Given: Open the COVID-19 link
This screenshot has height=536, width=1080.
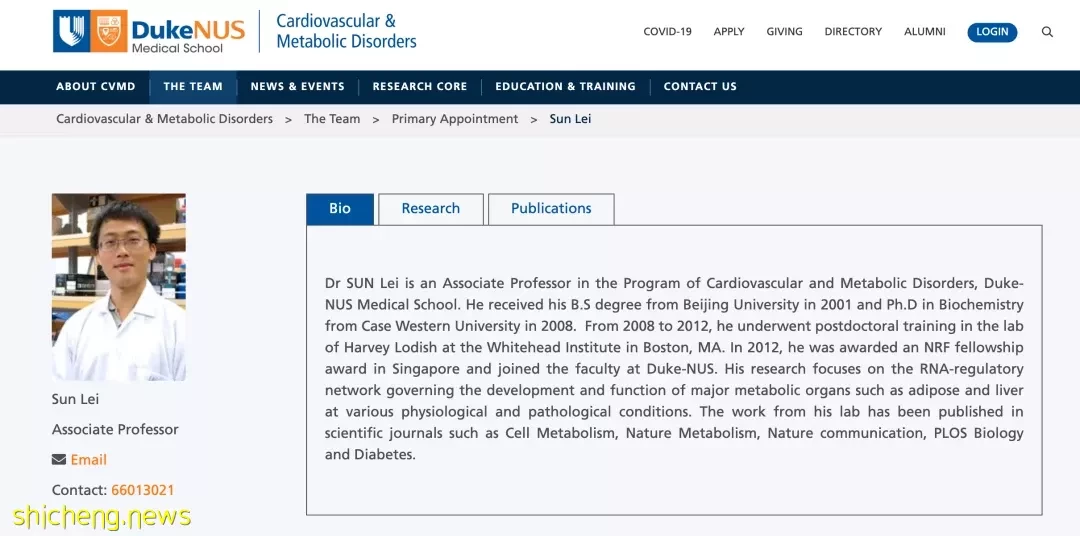Looking at the screenshot, I should (667, 32).
